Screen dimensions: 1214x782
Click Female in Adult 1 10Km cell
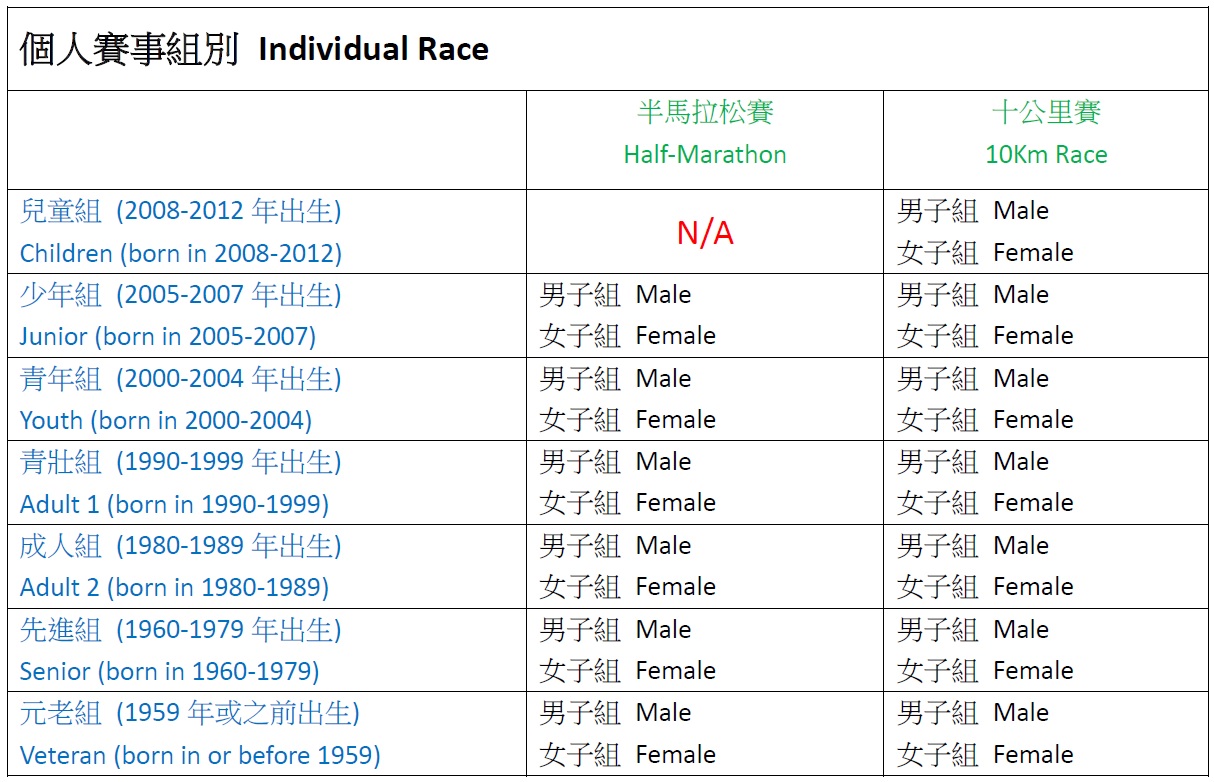coord(1032,503)
